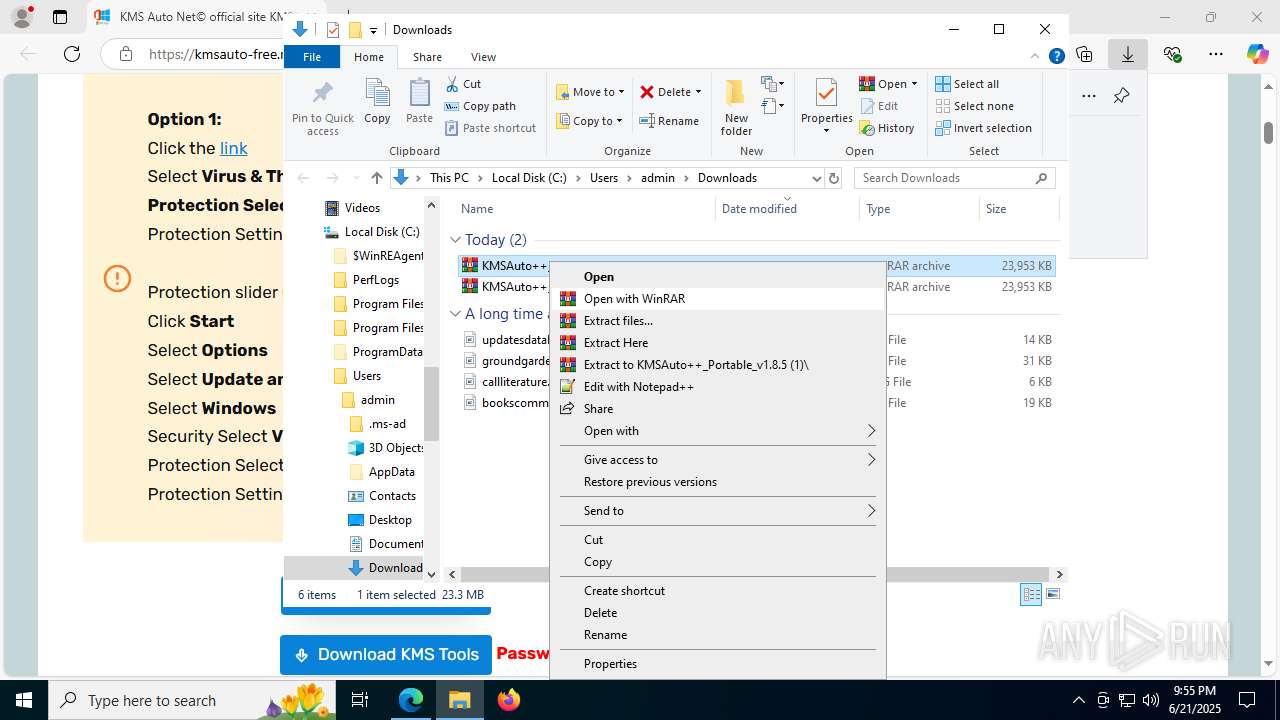The height and width of the screenshot is (720, 1280).
Task: Click History in Open group
Action: click(x=886, y=128)
